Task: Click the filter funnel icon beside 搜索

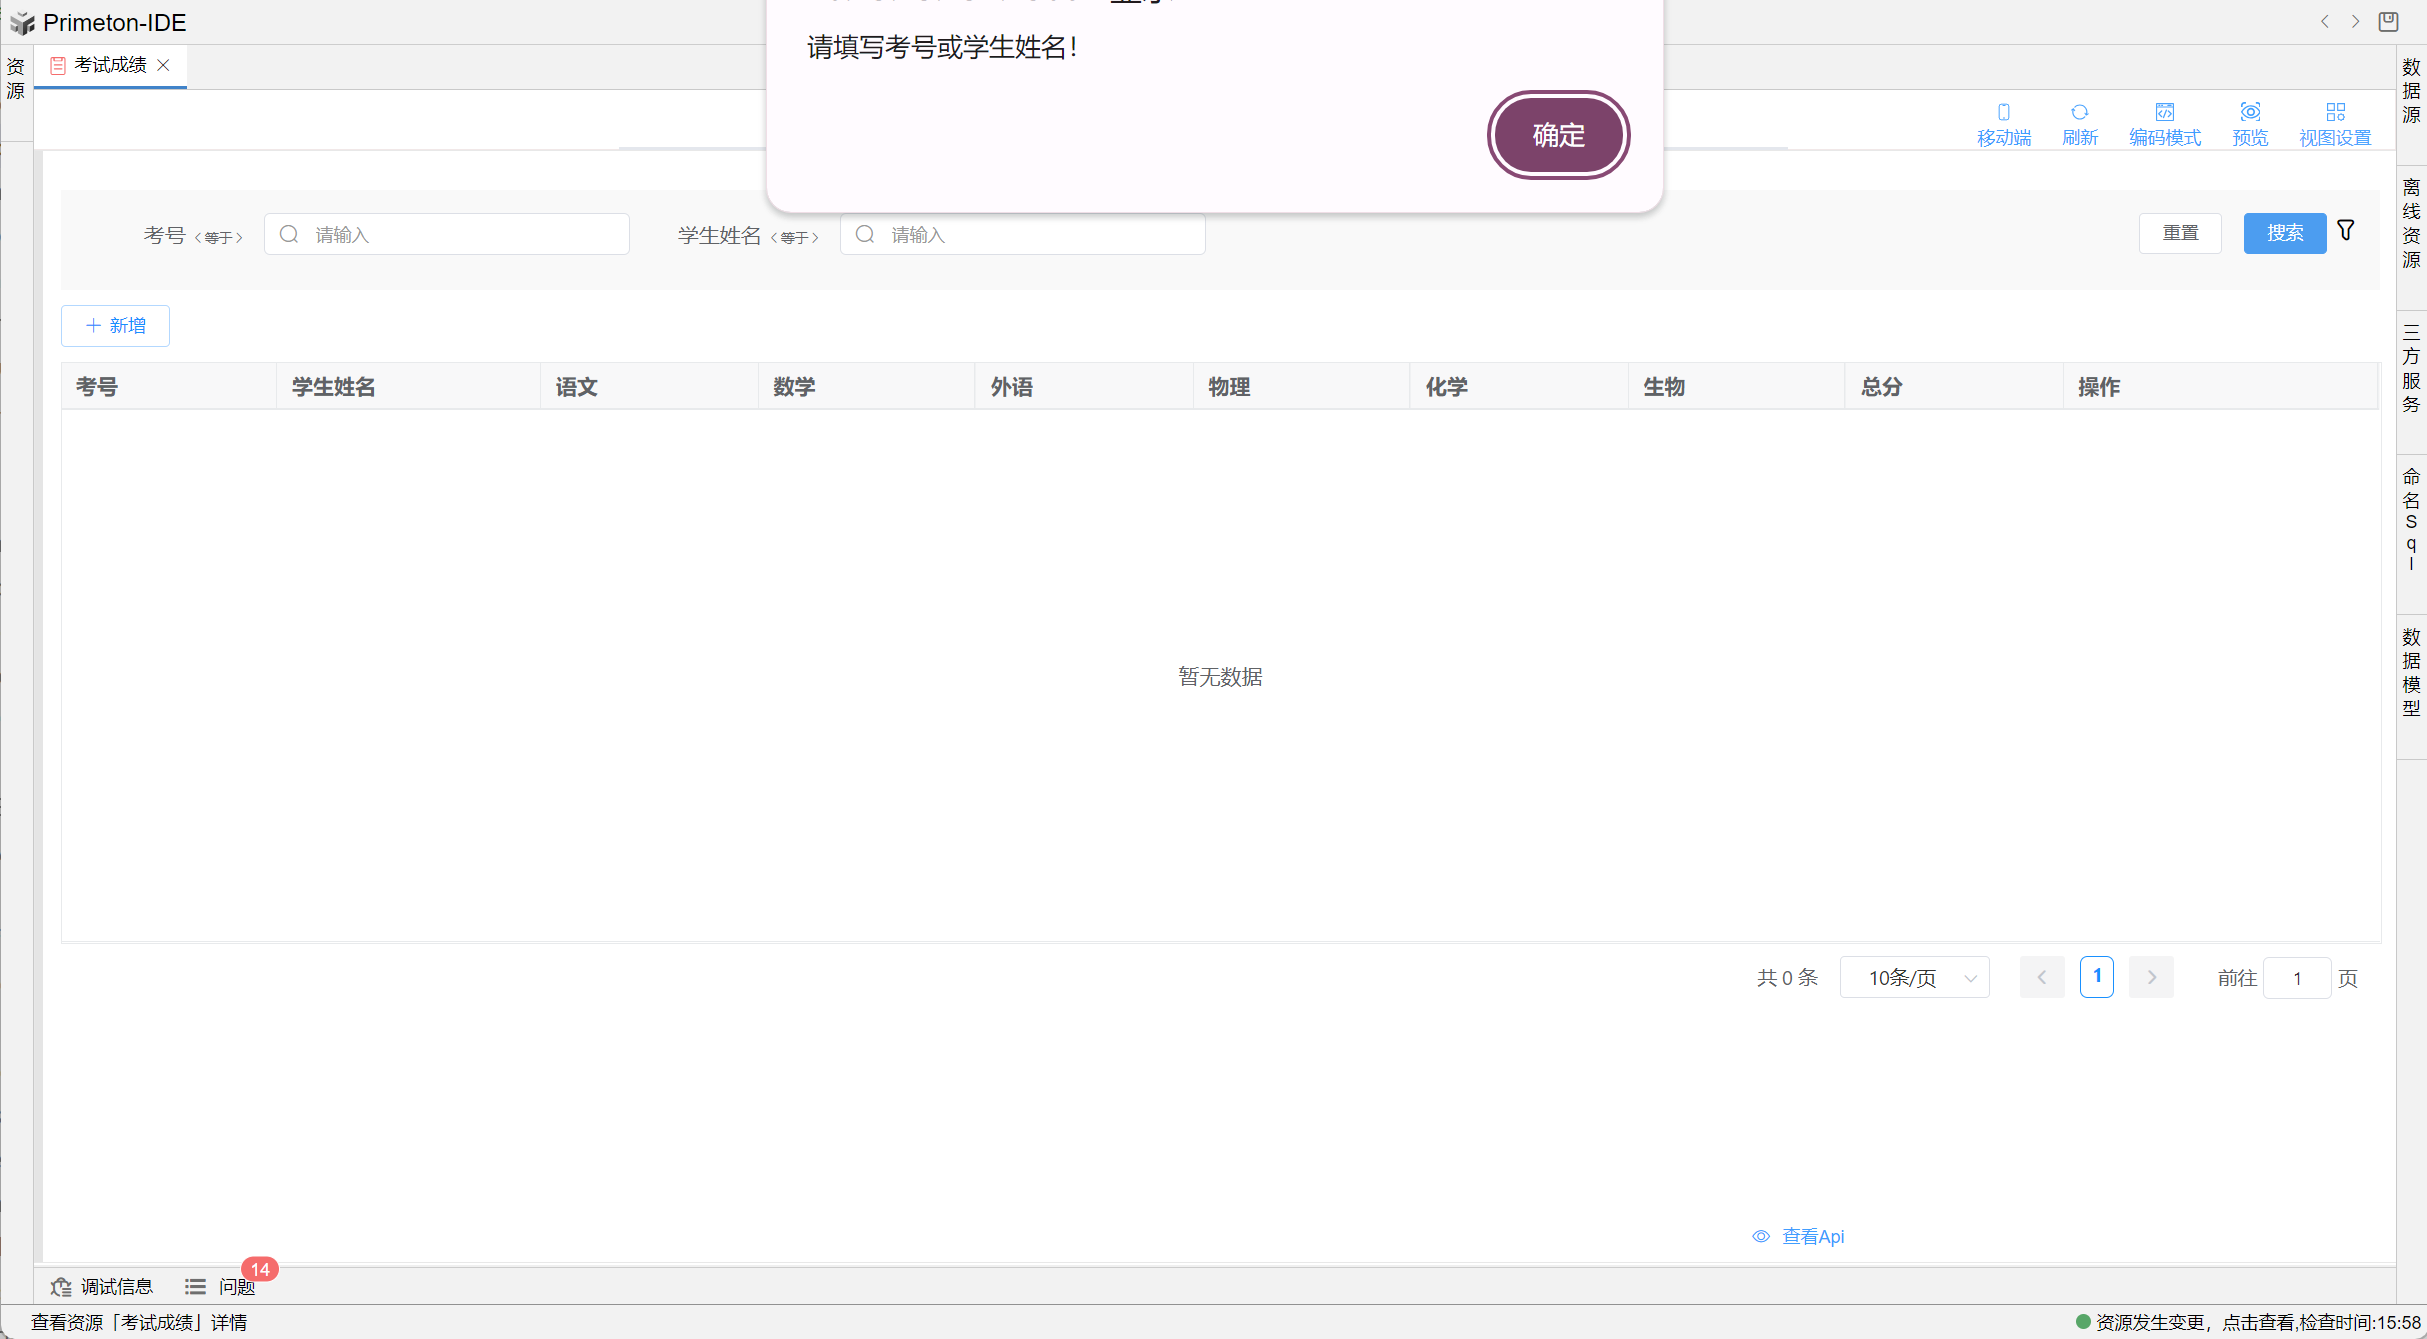Action: tap(2346, 231)
